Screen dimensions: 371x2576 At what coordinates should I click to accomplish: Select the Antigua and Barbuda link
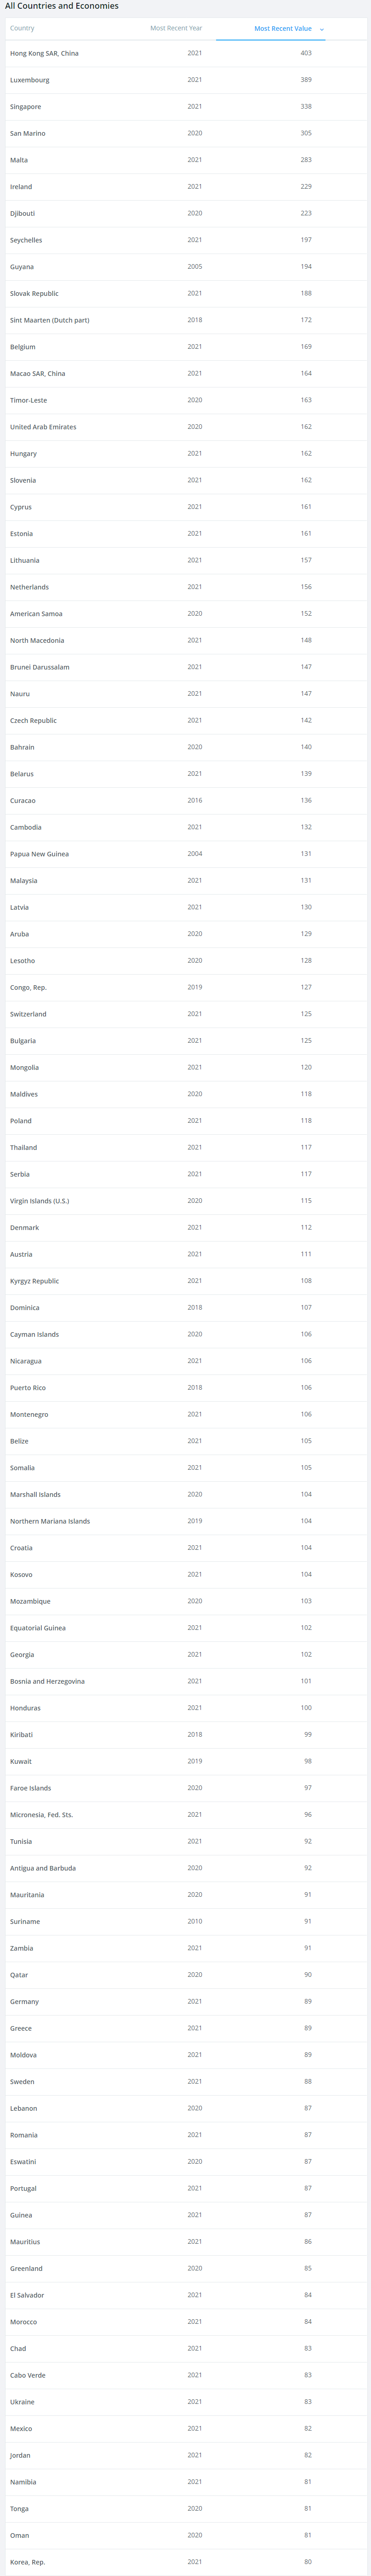click(43, 1868)
